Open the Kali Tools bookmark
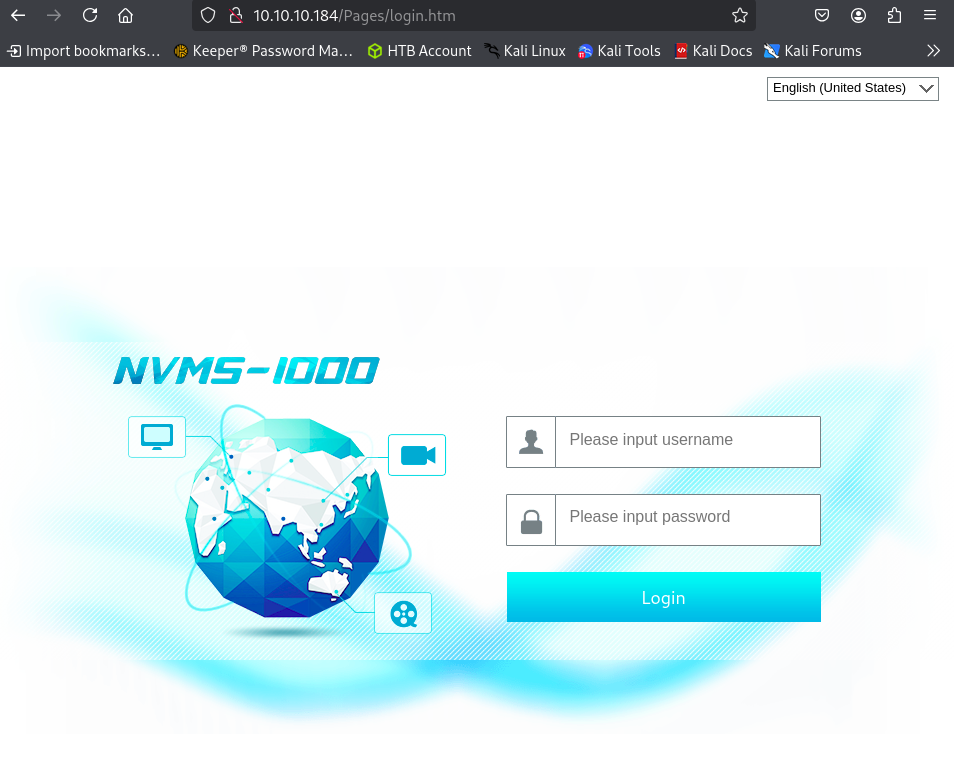The height and width of the screenshot is (775, 954). (x=619, y=50)
